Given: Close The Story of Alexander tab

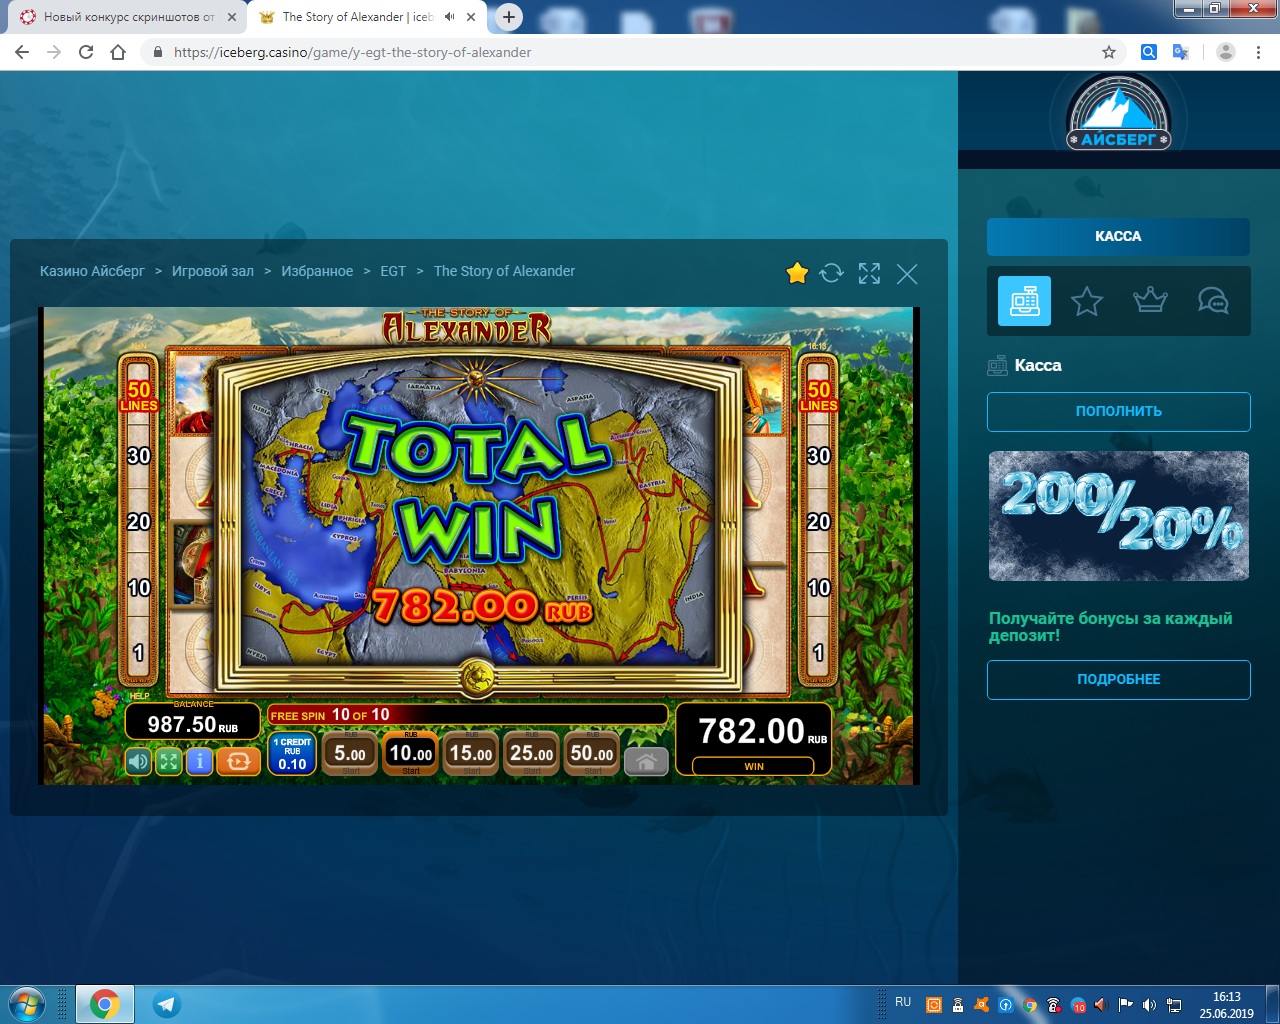Looking at the screenshot, I should point(472,17).
